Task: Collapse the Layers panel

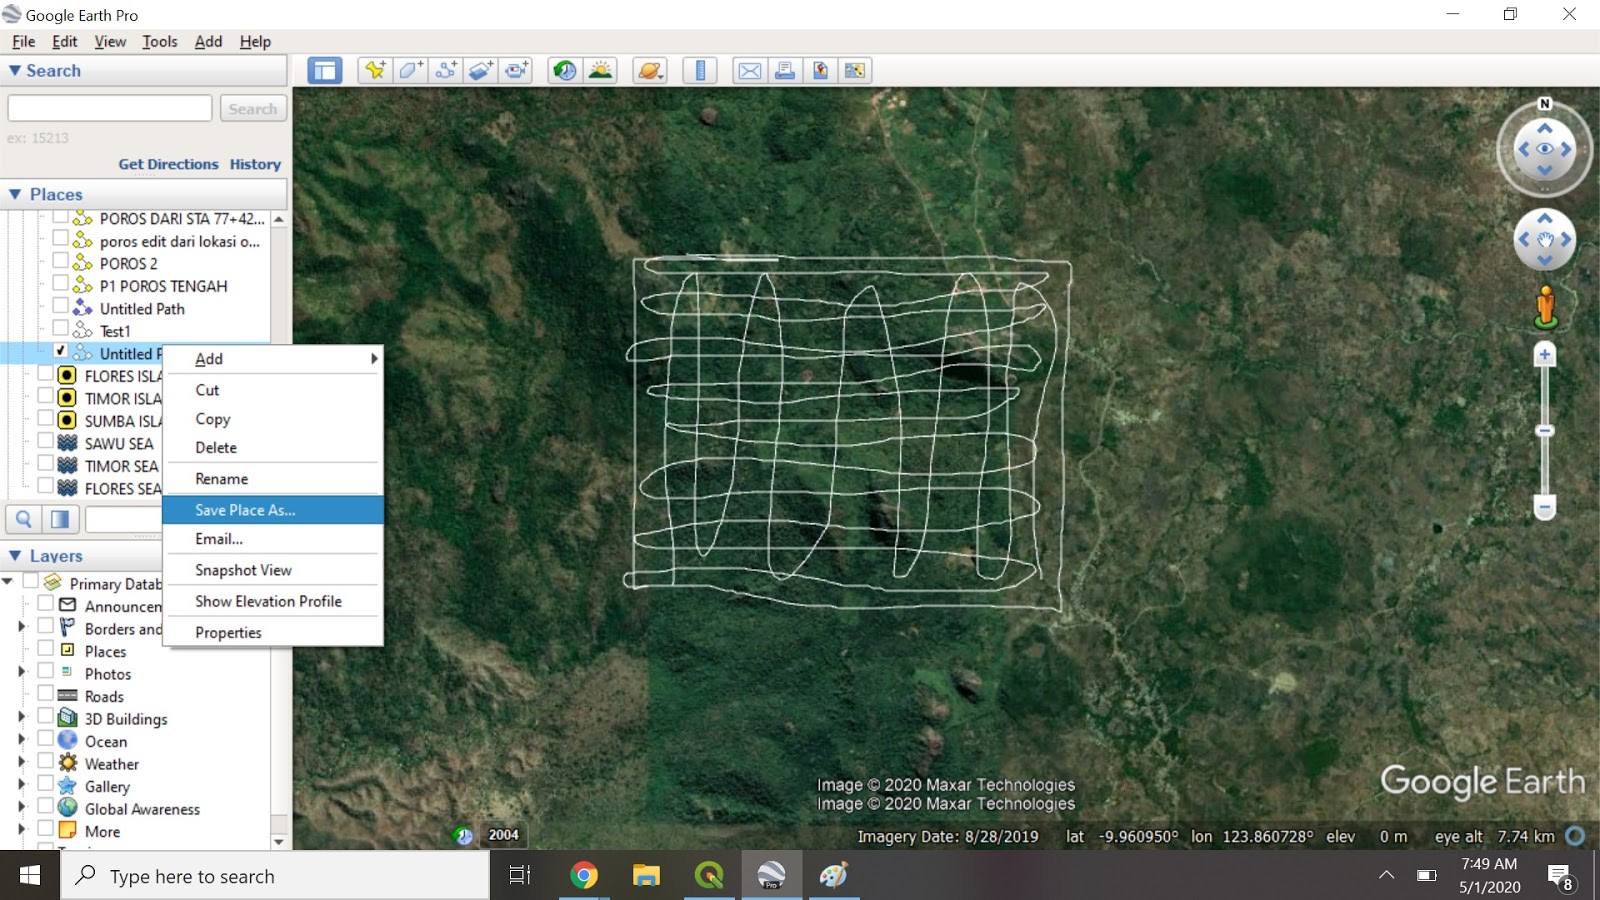Action: pos(15,556)
